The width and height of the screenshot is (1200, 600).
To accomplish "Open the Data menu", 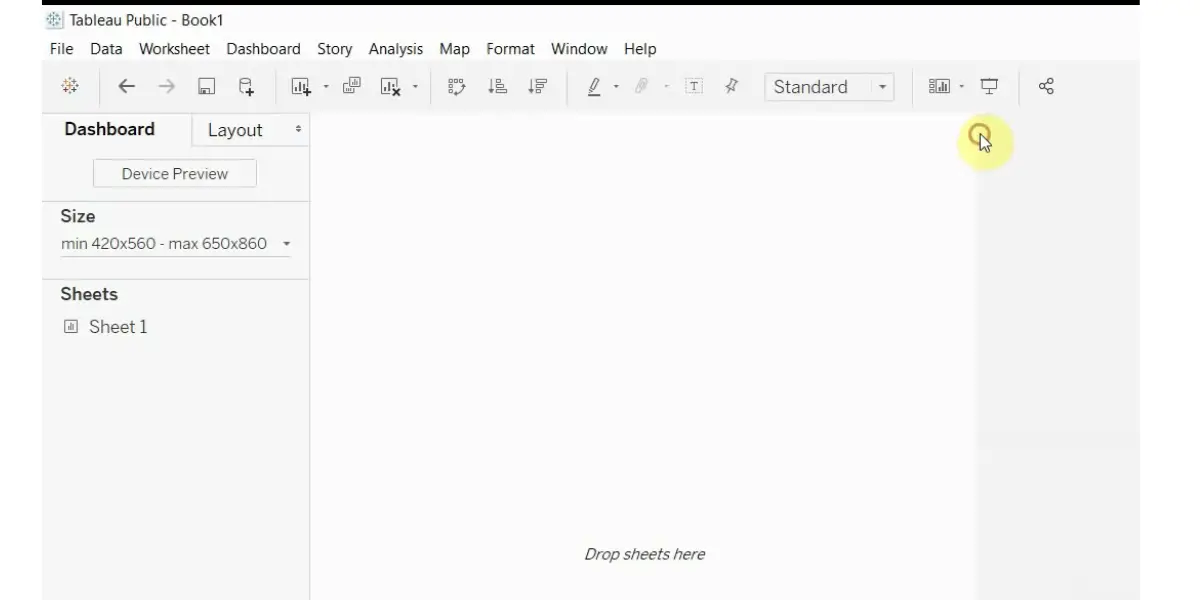I will (106, 48).
